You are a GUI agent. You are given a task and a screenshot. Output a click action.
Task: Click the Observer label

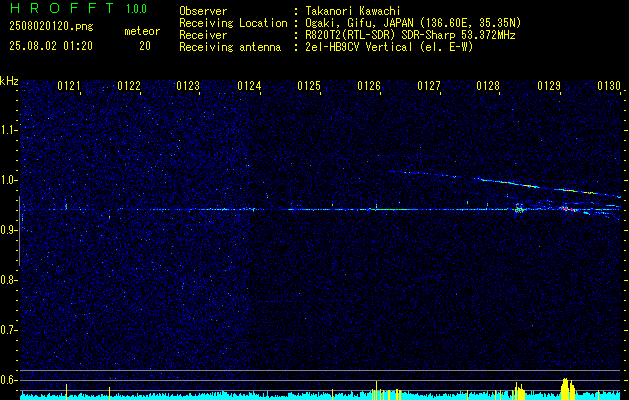point(203,11)
